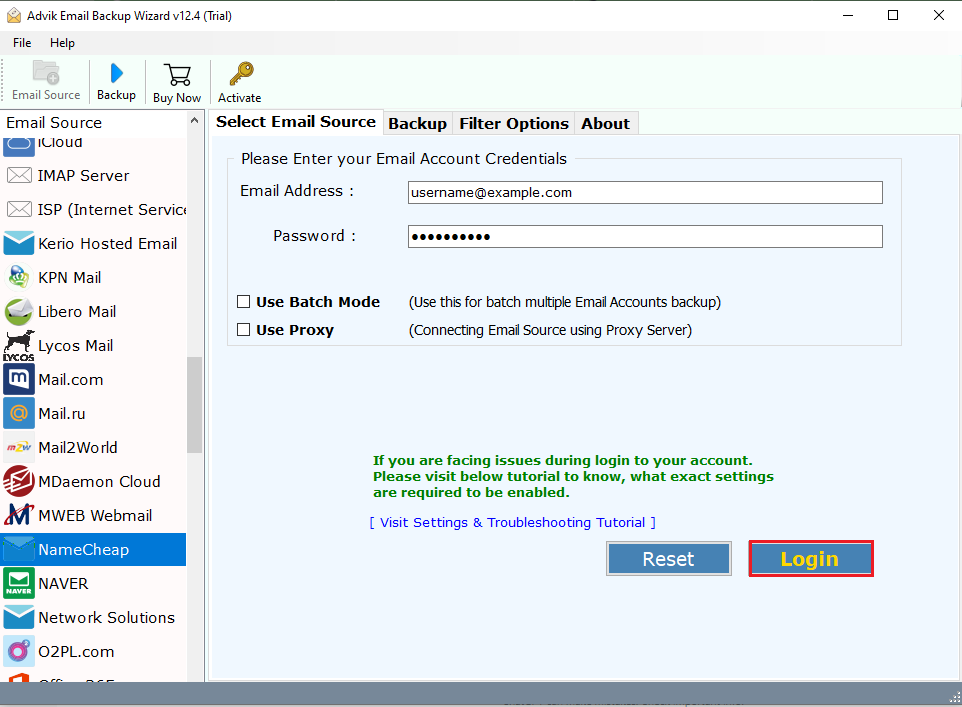Click the Libero Mail icon
This screenshot has height=707, width=962.
tap(19, 312)
